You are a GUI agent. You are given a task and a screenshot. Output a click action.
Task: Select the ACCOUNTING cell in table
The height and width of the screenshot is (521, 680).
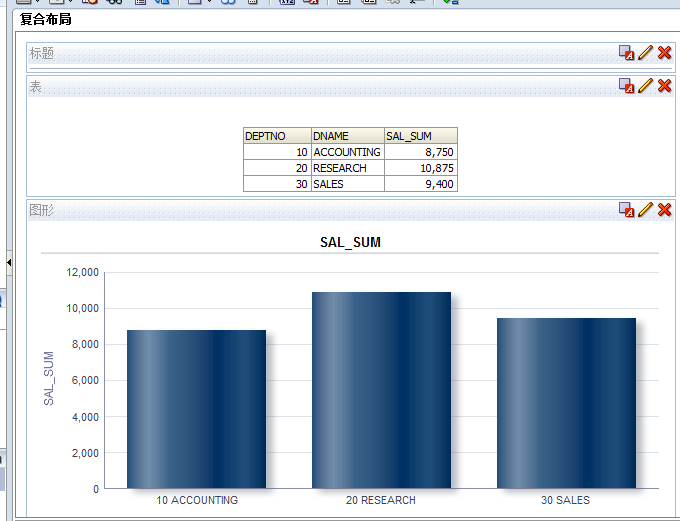(348, 152)
